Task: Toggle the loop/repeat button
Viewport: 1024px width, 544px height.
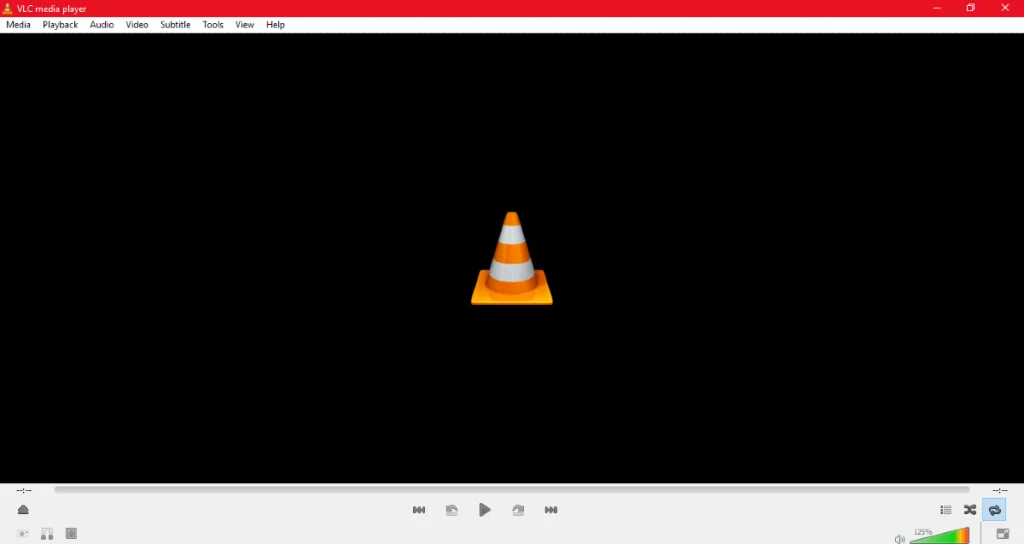Action: pyautogui.click(x=995, y=510)
